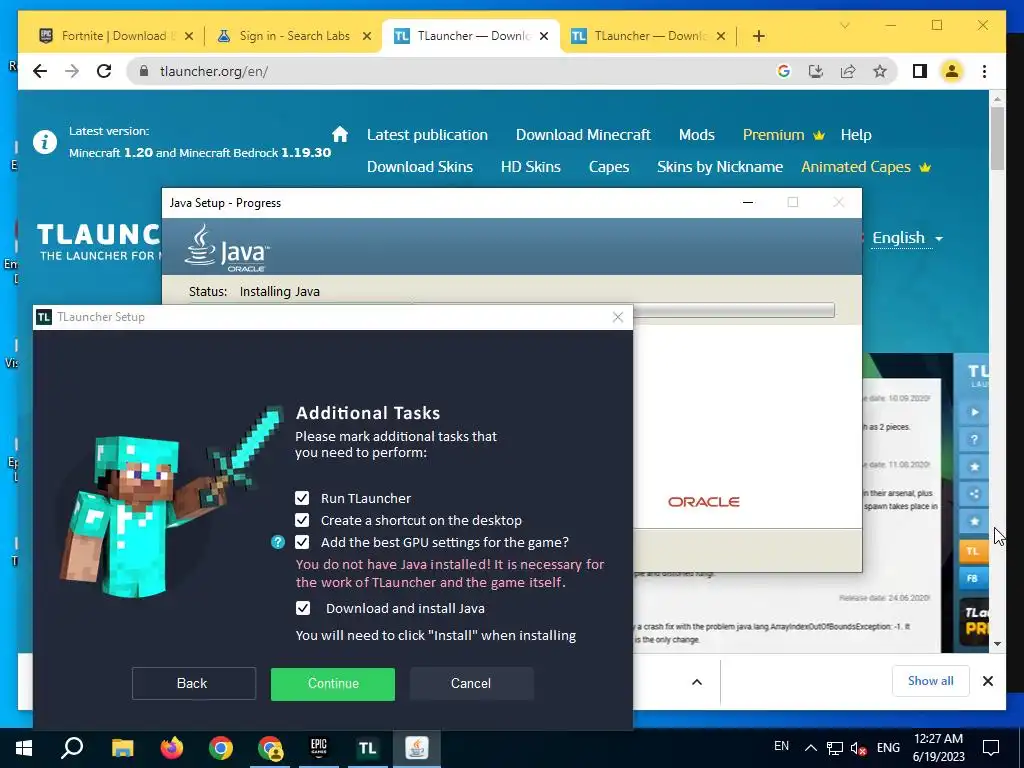
Task: Open Premium menu item
Action: (783, 135)
